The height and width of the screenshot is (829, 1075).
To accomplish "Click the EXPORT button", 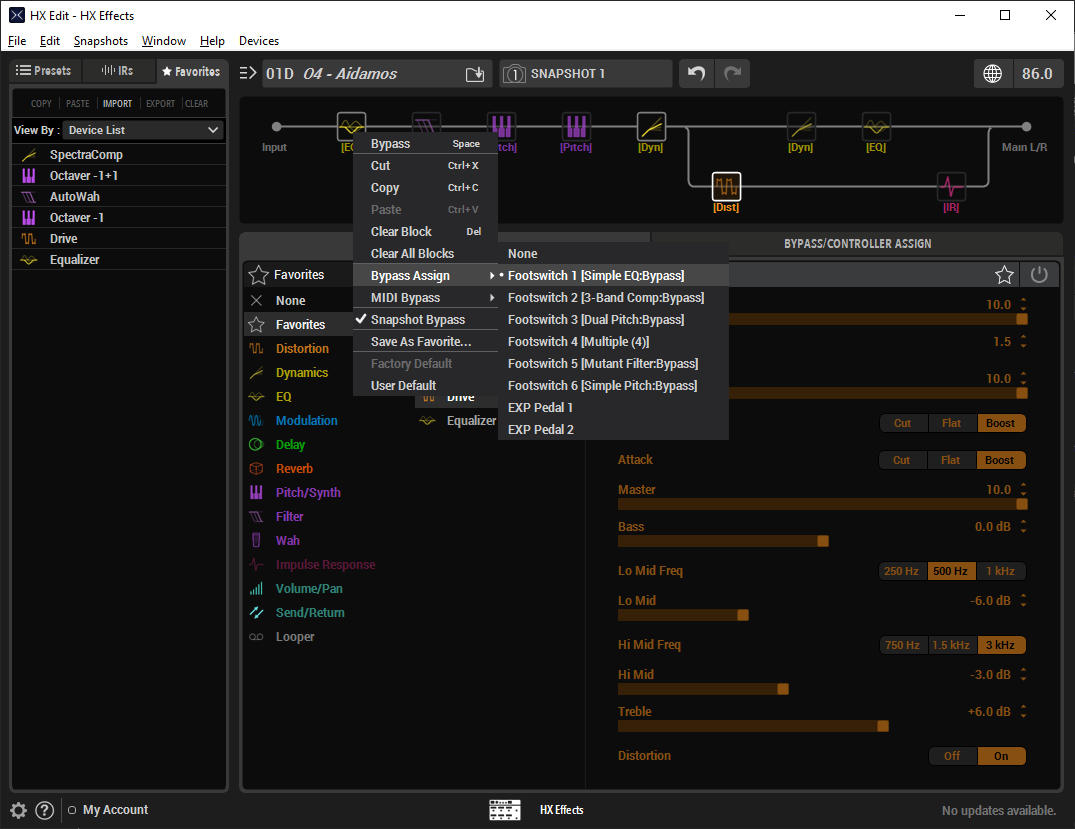I will pos(160,104).
